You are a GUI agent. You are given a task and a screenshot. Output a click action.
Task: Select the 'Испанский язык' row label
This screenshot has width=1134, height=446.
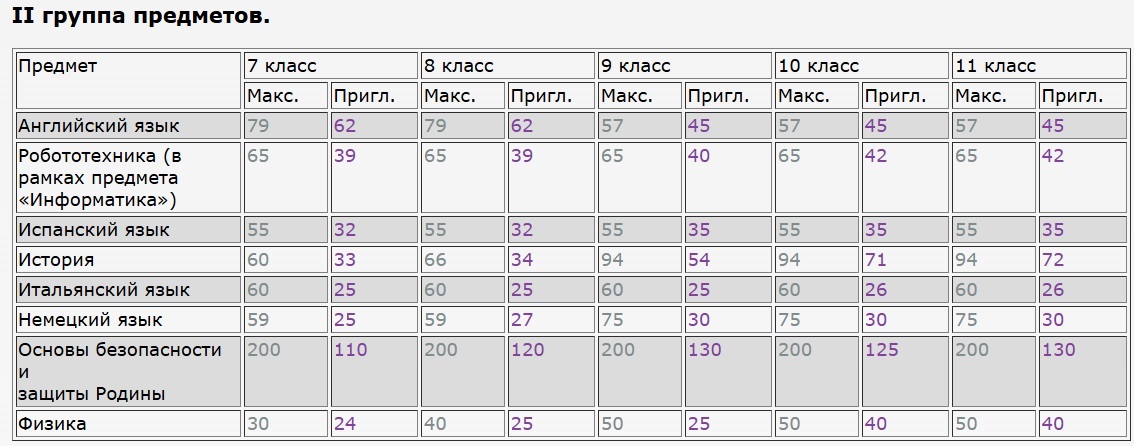pyautogui.click(x=94, y=230)
